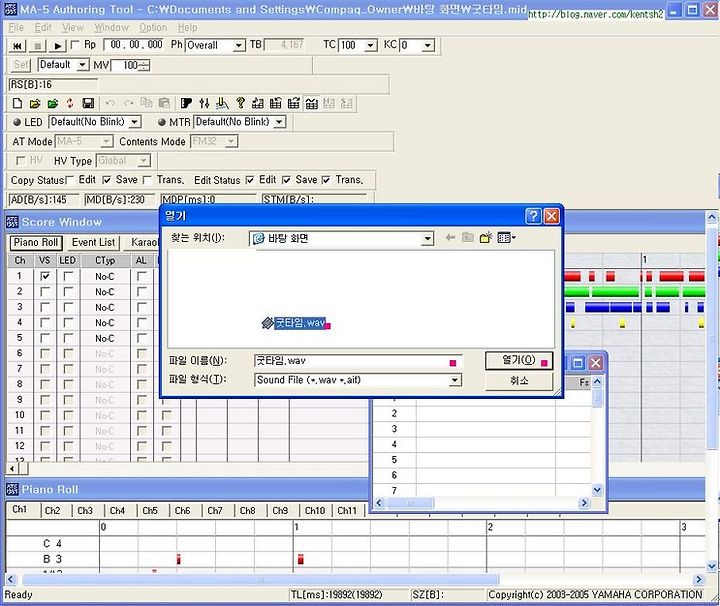Image resolution: width=720 pixels, height=606 pixels.
Task: Open the View menu
Action: tap(73, 28)
